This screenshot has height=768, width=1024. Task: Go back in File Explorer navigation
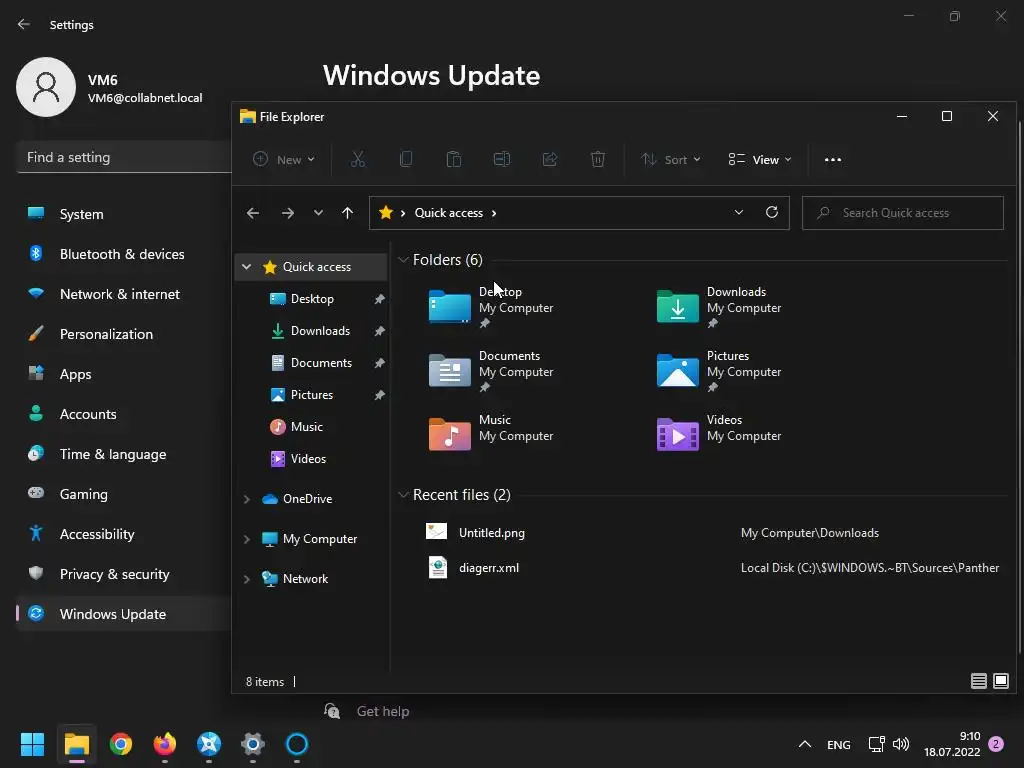click(x=253, y=213)
